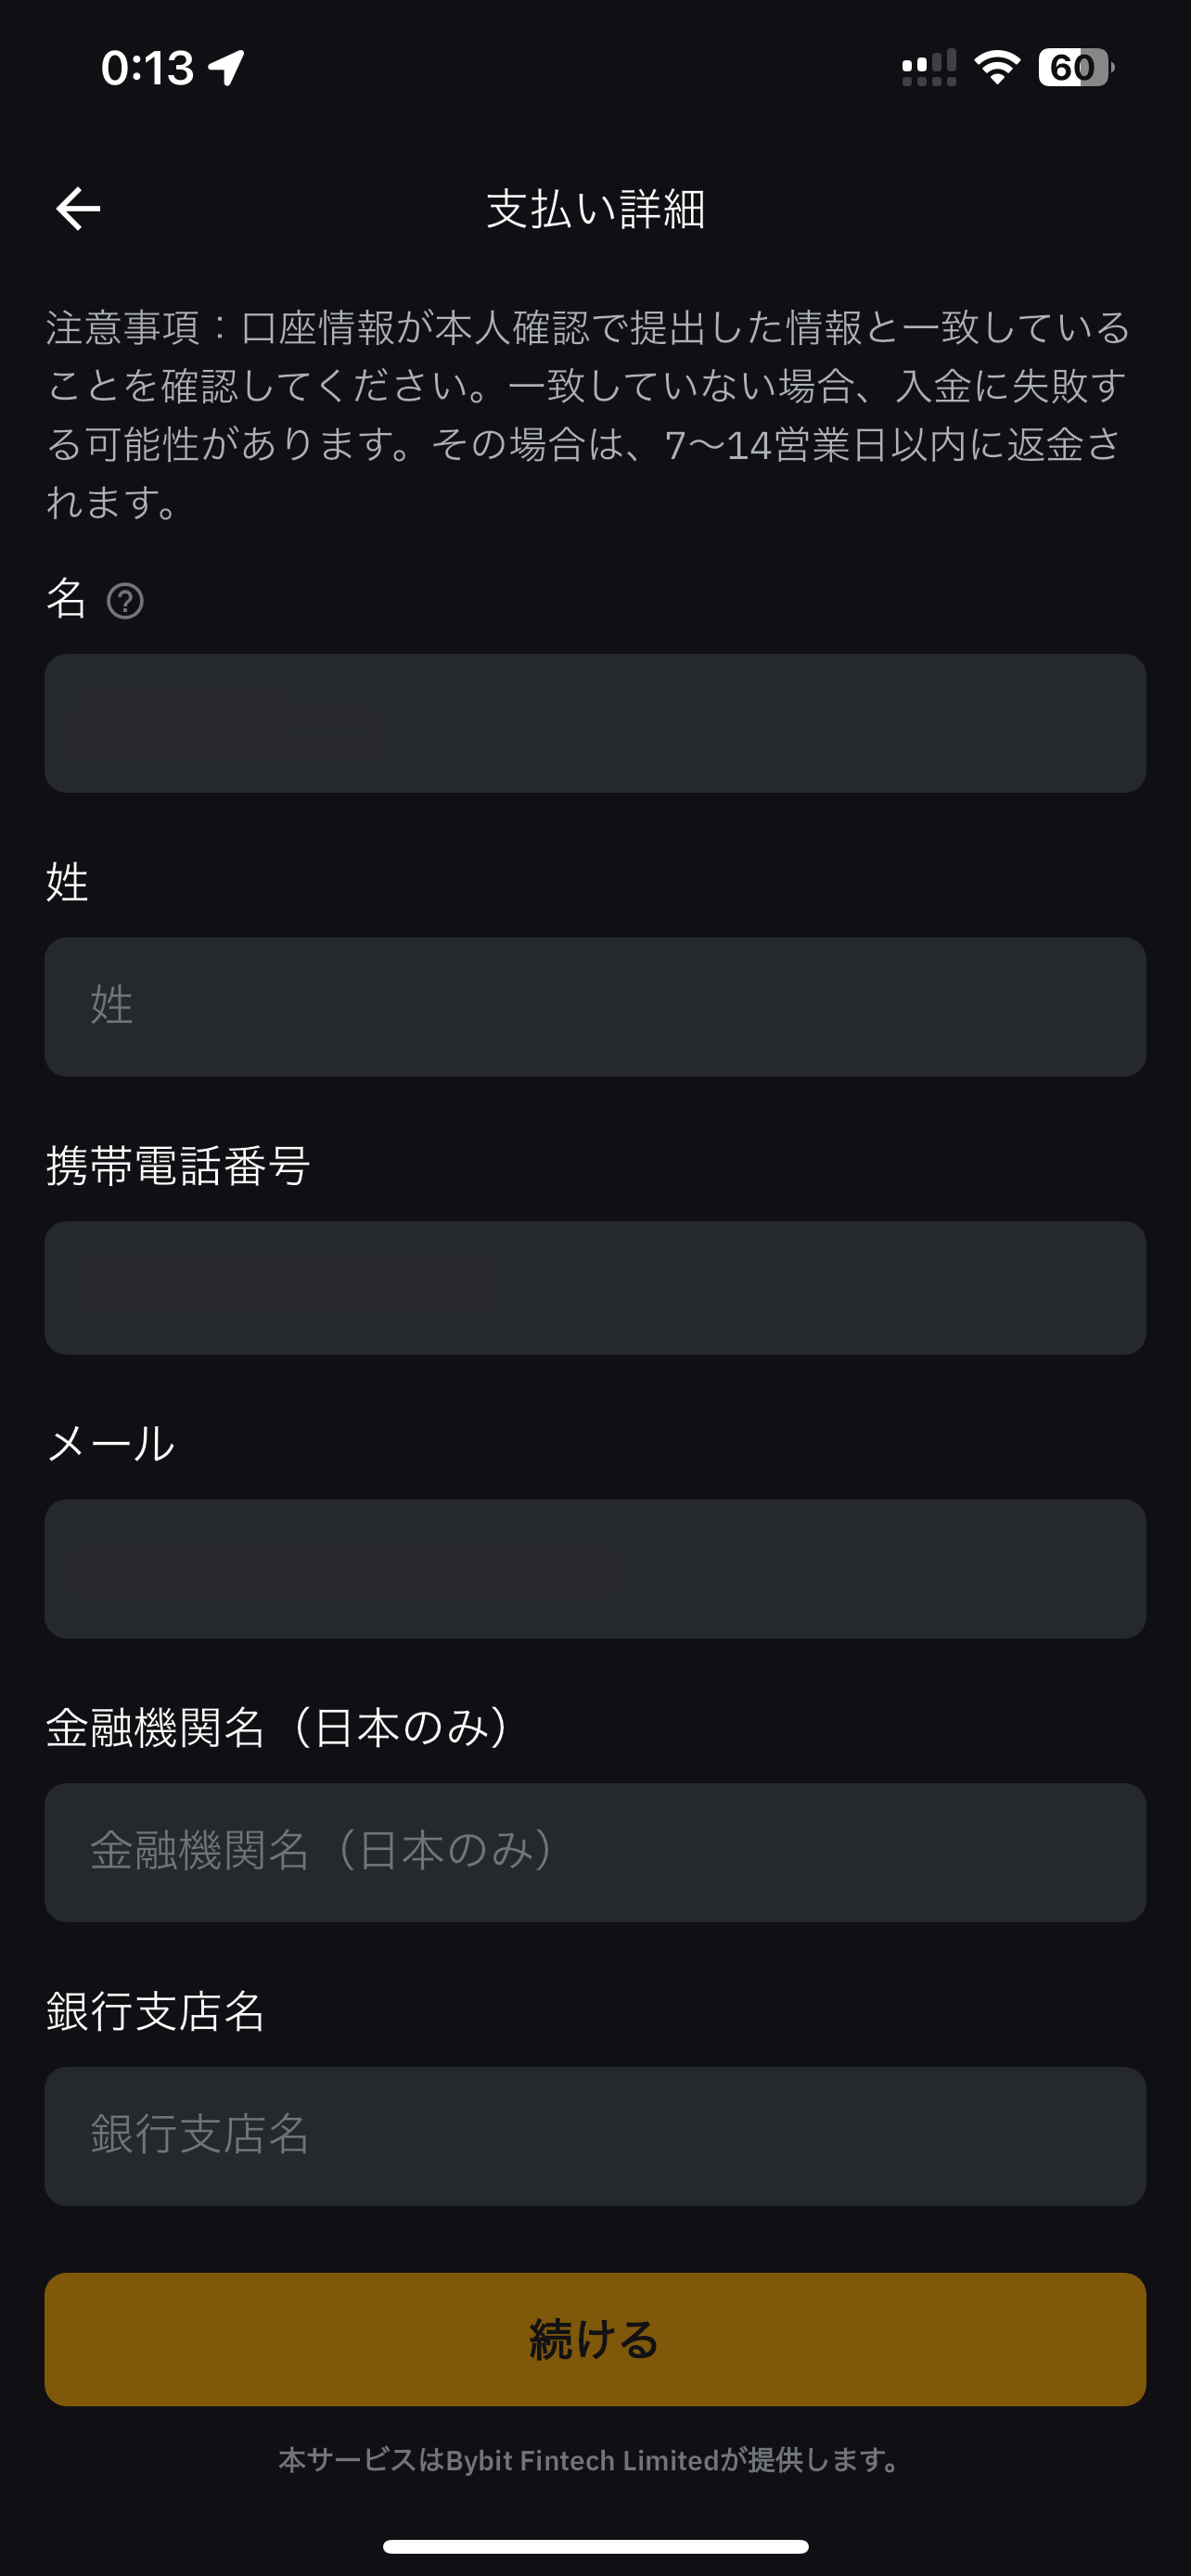The image size is (1191, 2576).
Task: Tap the home indicator bar
Action: (x=595, y=2546)
